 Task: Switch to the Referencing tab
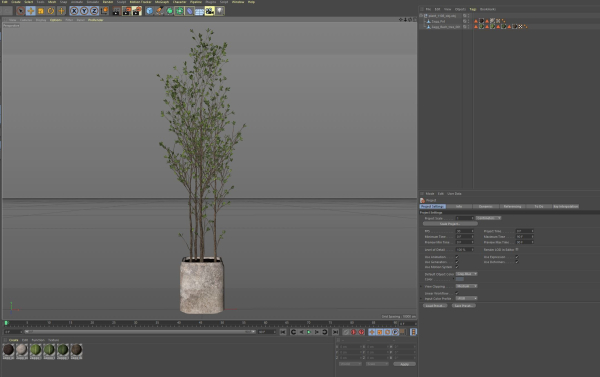pos(513,206)
